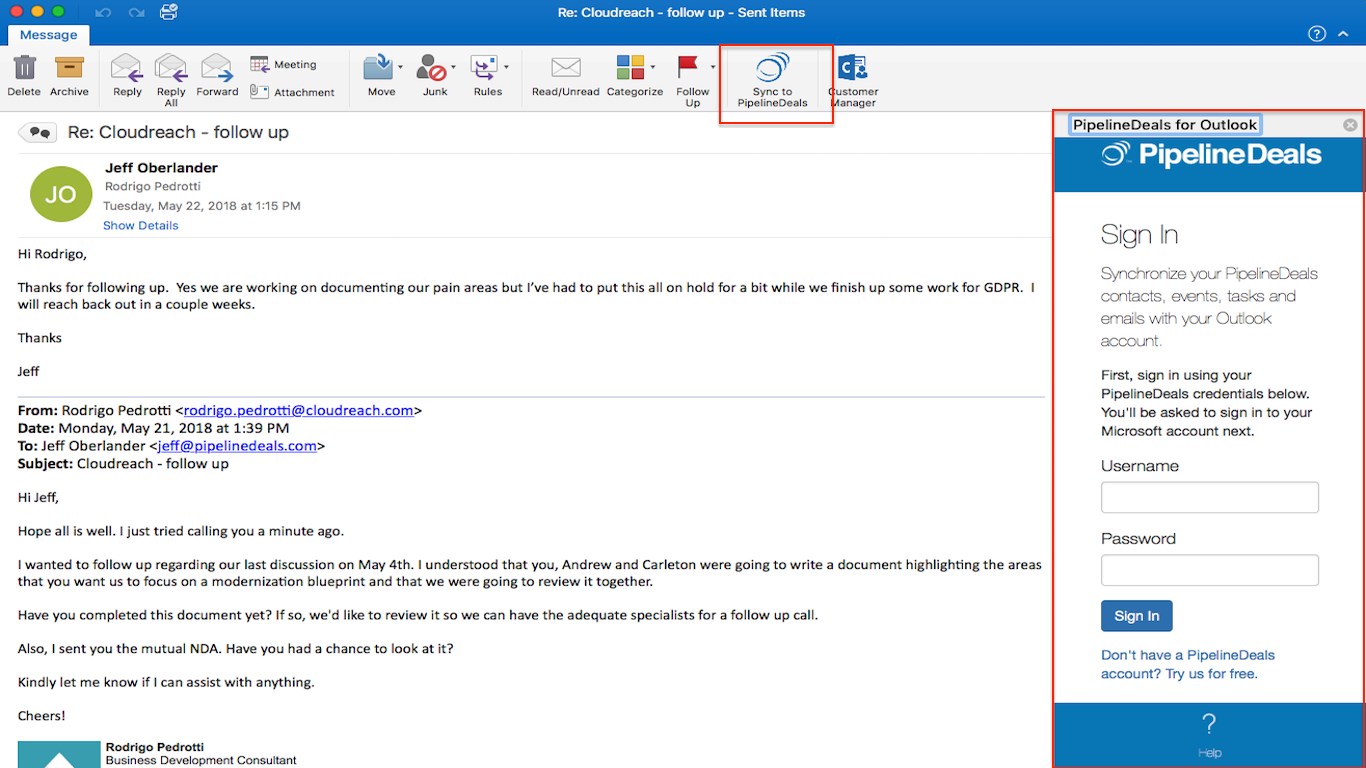Viewport: 1366px width, 768px height.
Task: Open Customer Manager add-in
Action: pyautogui.click(x=853, y=81)
